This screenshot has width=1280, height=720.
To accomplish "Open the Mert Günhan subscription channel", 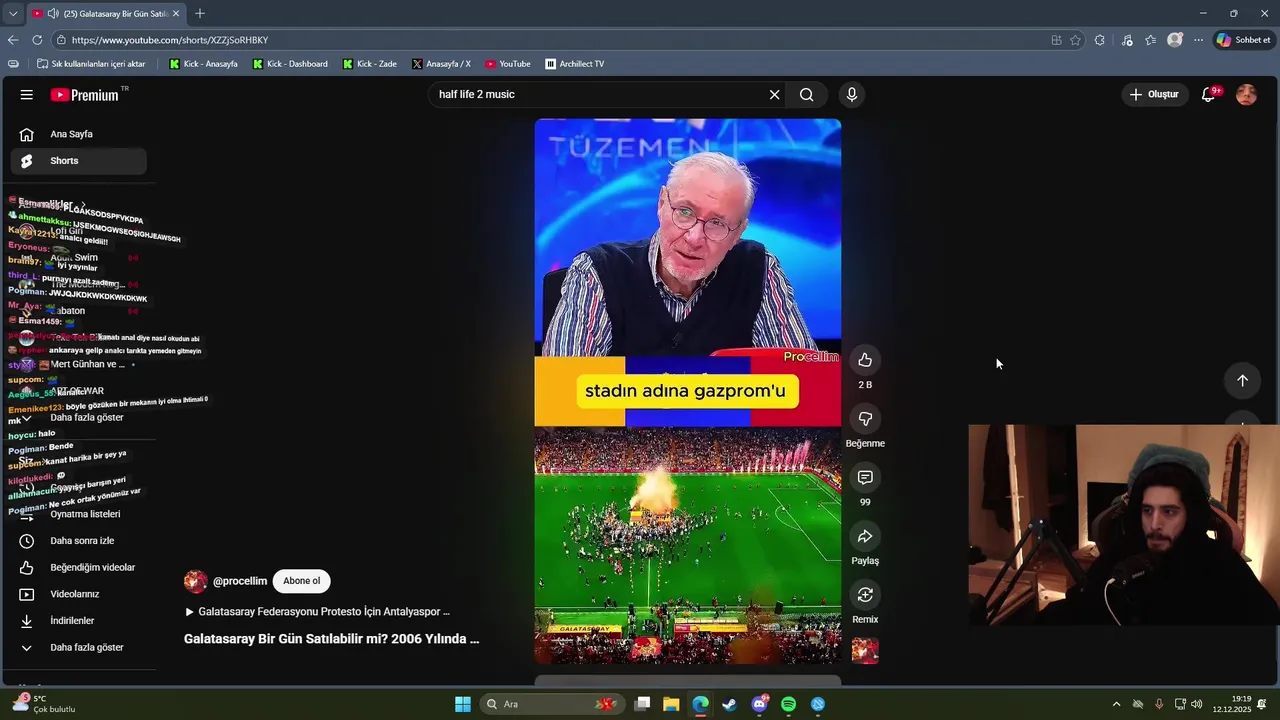I will 78,364.
